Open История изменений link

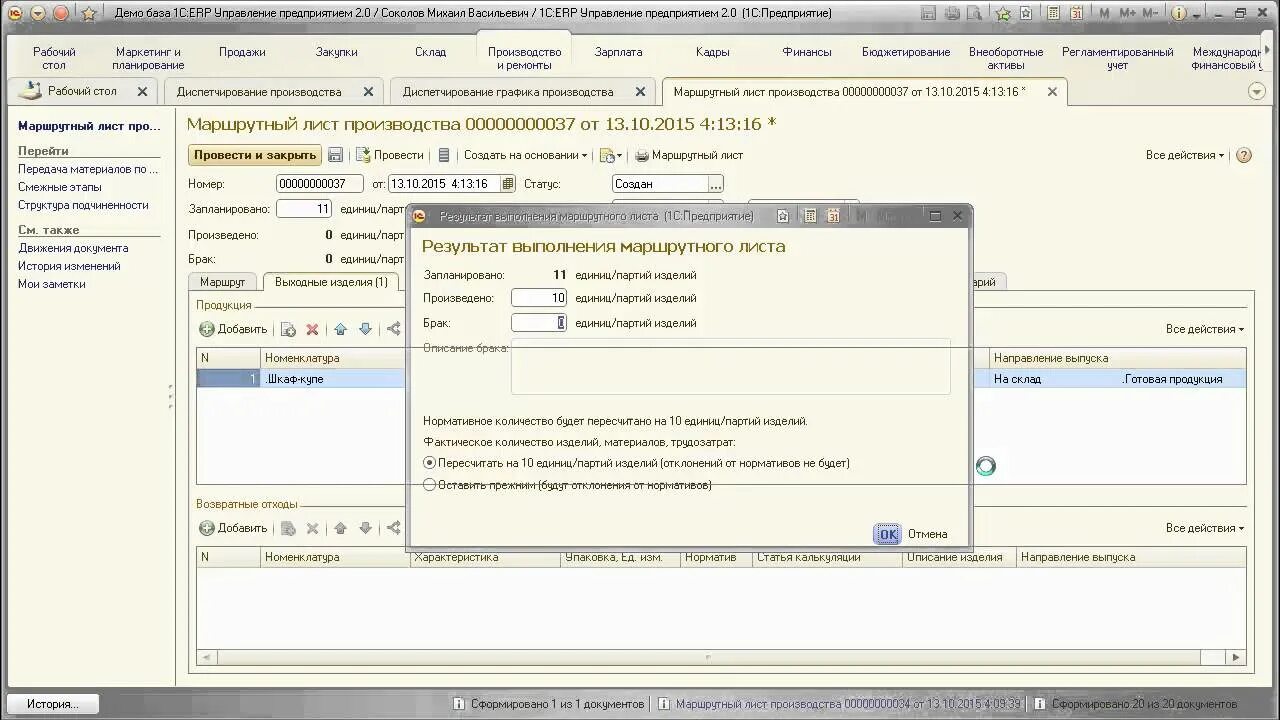pos(69,266)
